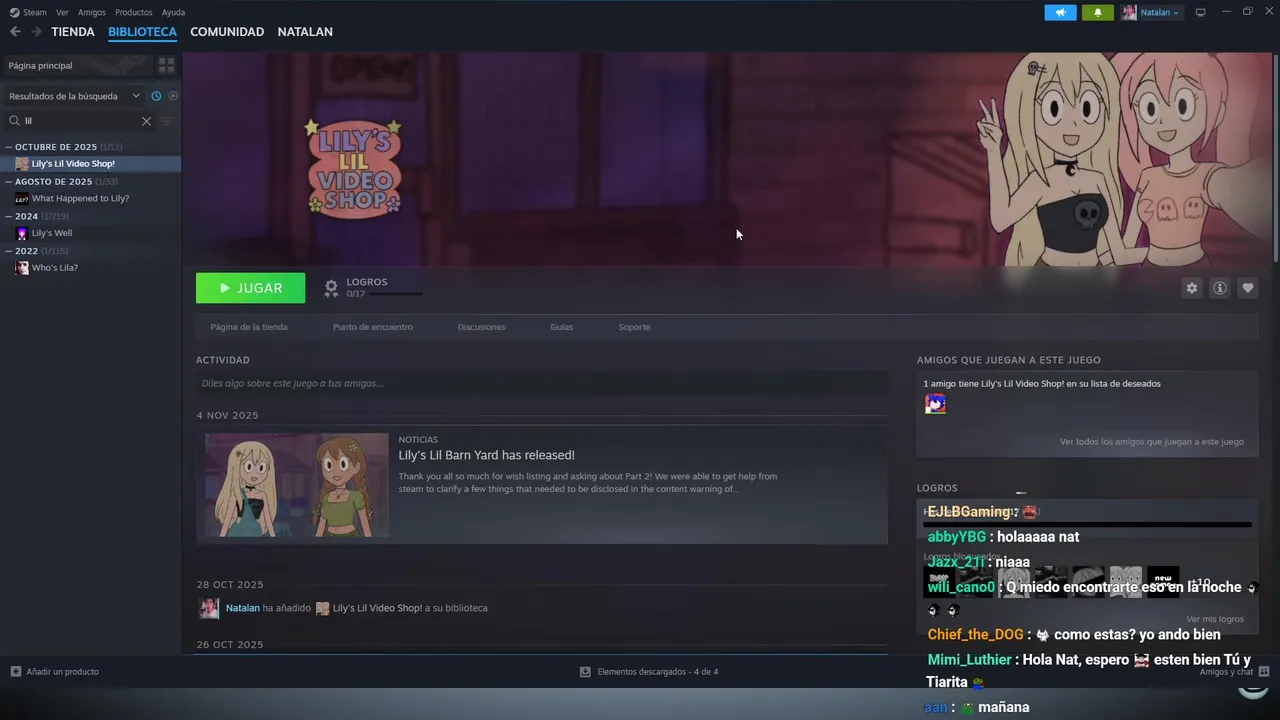Viewport: 1280px width, 720px height.
Task: Open Punto de encuentro link
Action: [x=373, y=327]
